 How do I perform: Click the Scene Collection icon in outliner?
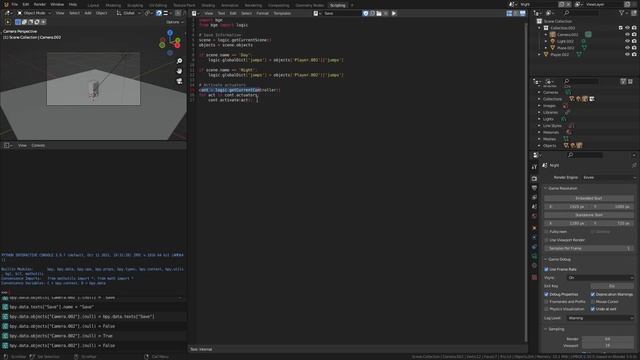539,21
